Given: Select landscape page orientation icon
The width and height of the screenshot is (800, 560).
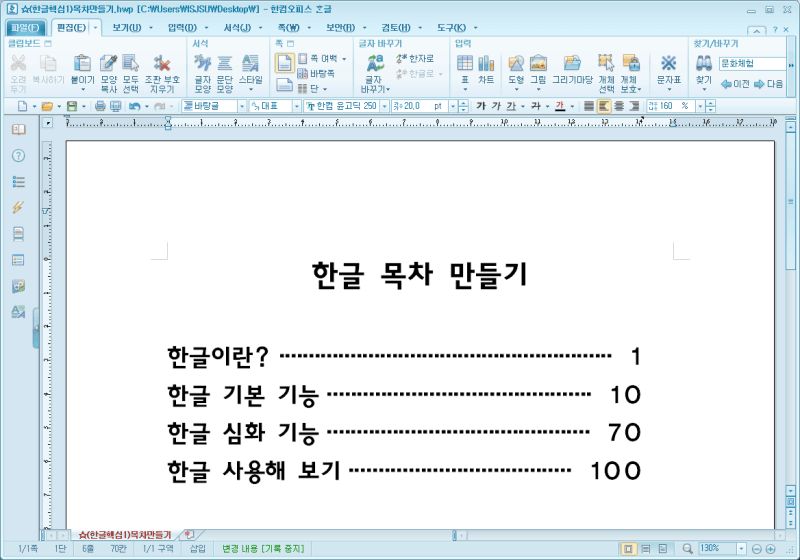Looking at the screenshot, I should [x=284, y=85].
